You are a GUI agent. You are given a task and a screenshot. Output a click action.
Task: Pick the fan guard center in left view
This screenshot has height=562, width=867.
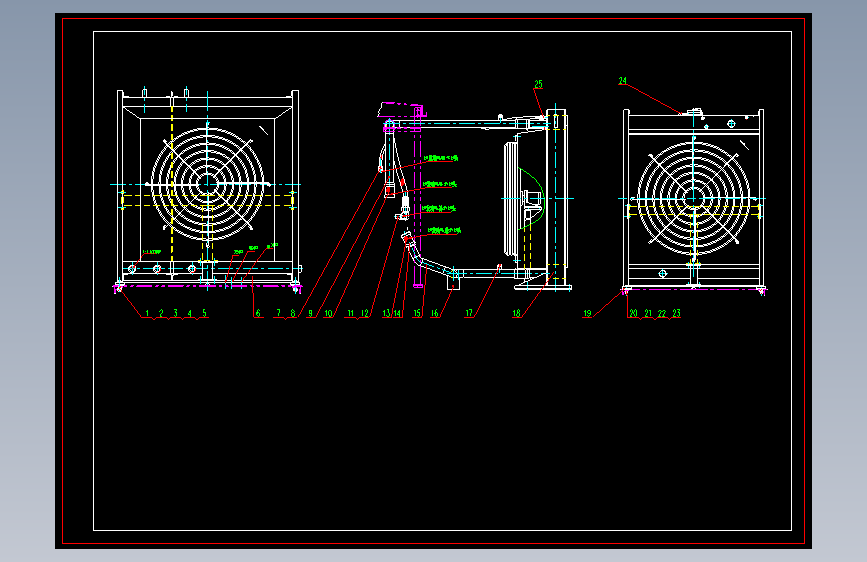[x=207, y=184]
